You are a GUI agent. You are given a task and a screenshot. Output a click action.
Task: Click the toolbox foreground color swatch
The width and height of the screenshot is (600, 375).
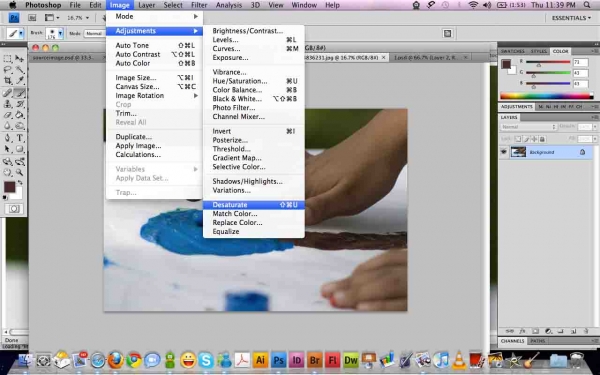click(9, 187)
